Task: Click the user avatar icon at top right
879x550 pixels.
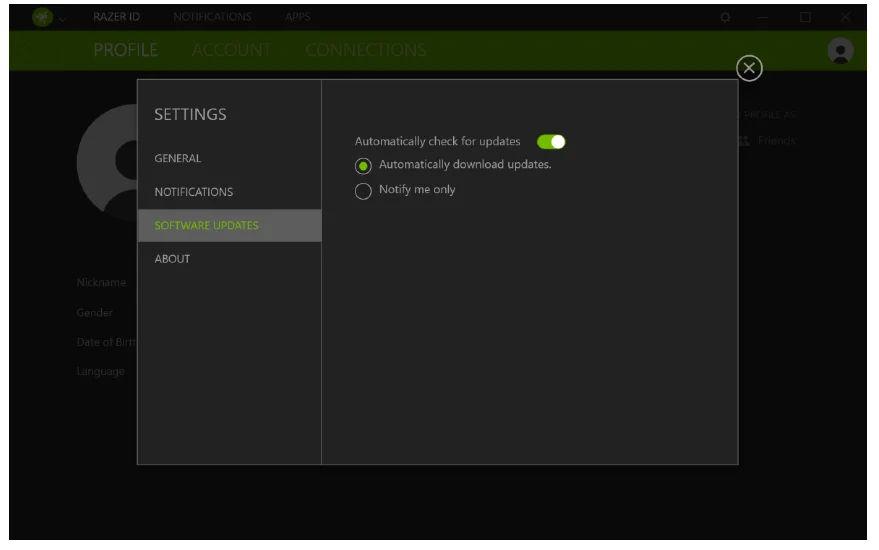Action: point(840,51)
